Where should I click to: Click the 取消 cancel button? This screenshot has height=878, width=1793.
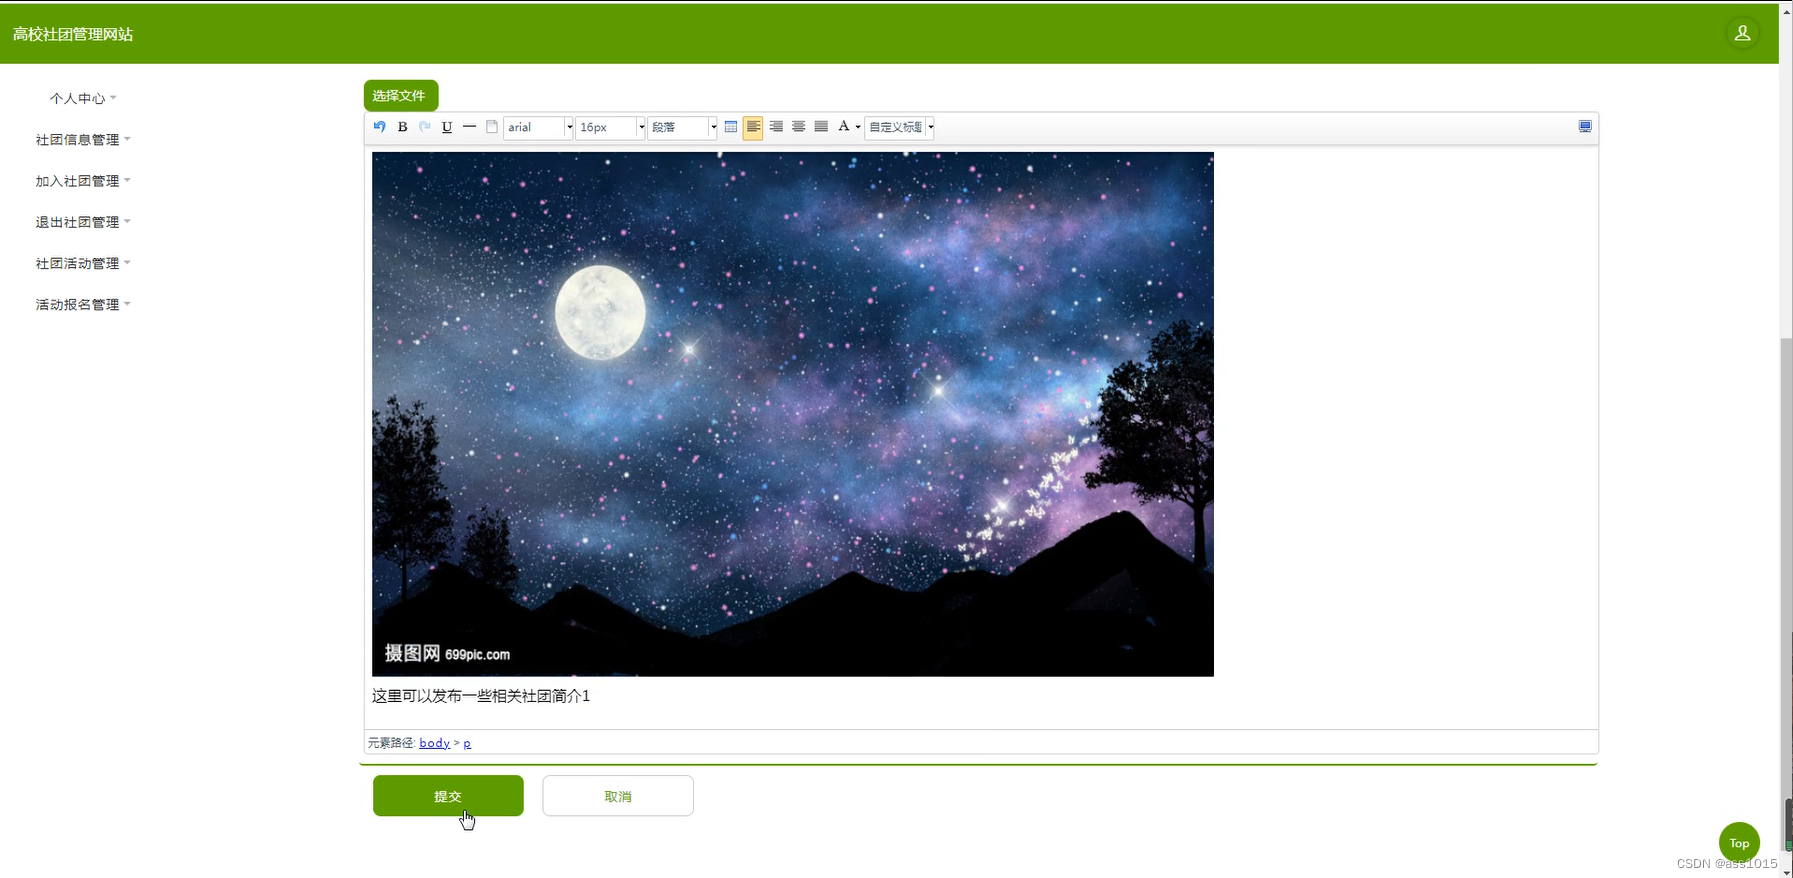(618, 796)
